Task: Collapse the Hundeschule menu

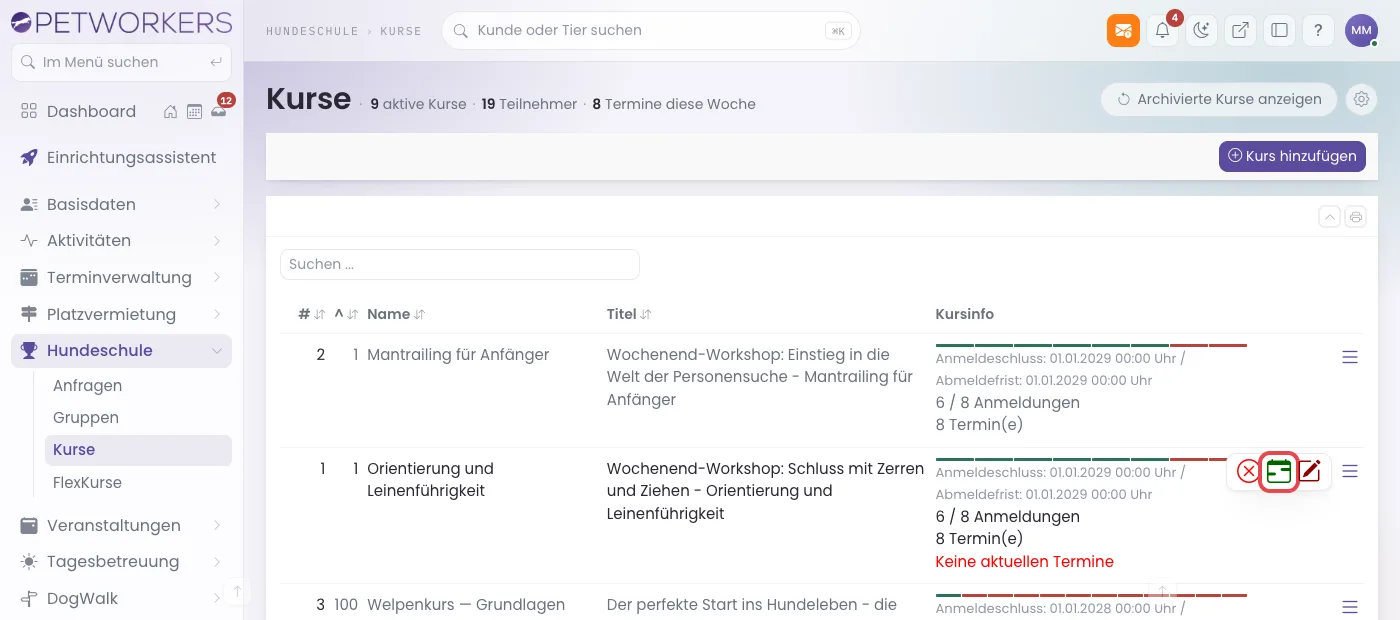Action: point(121,350)
